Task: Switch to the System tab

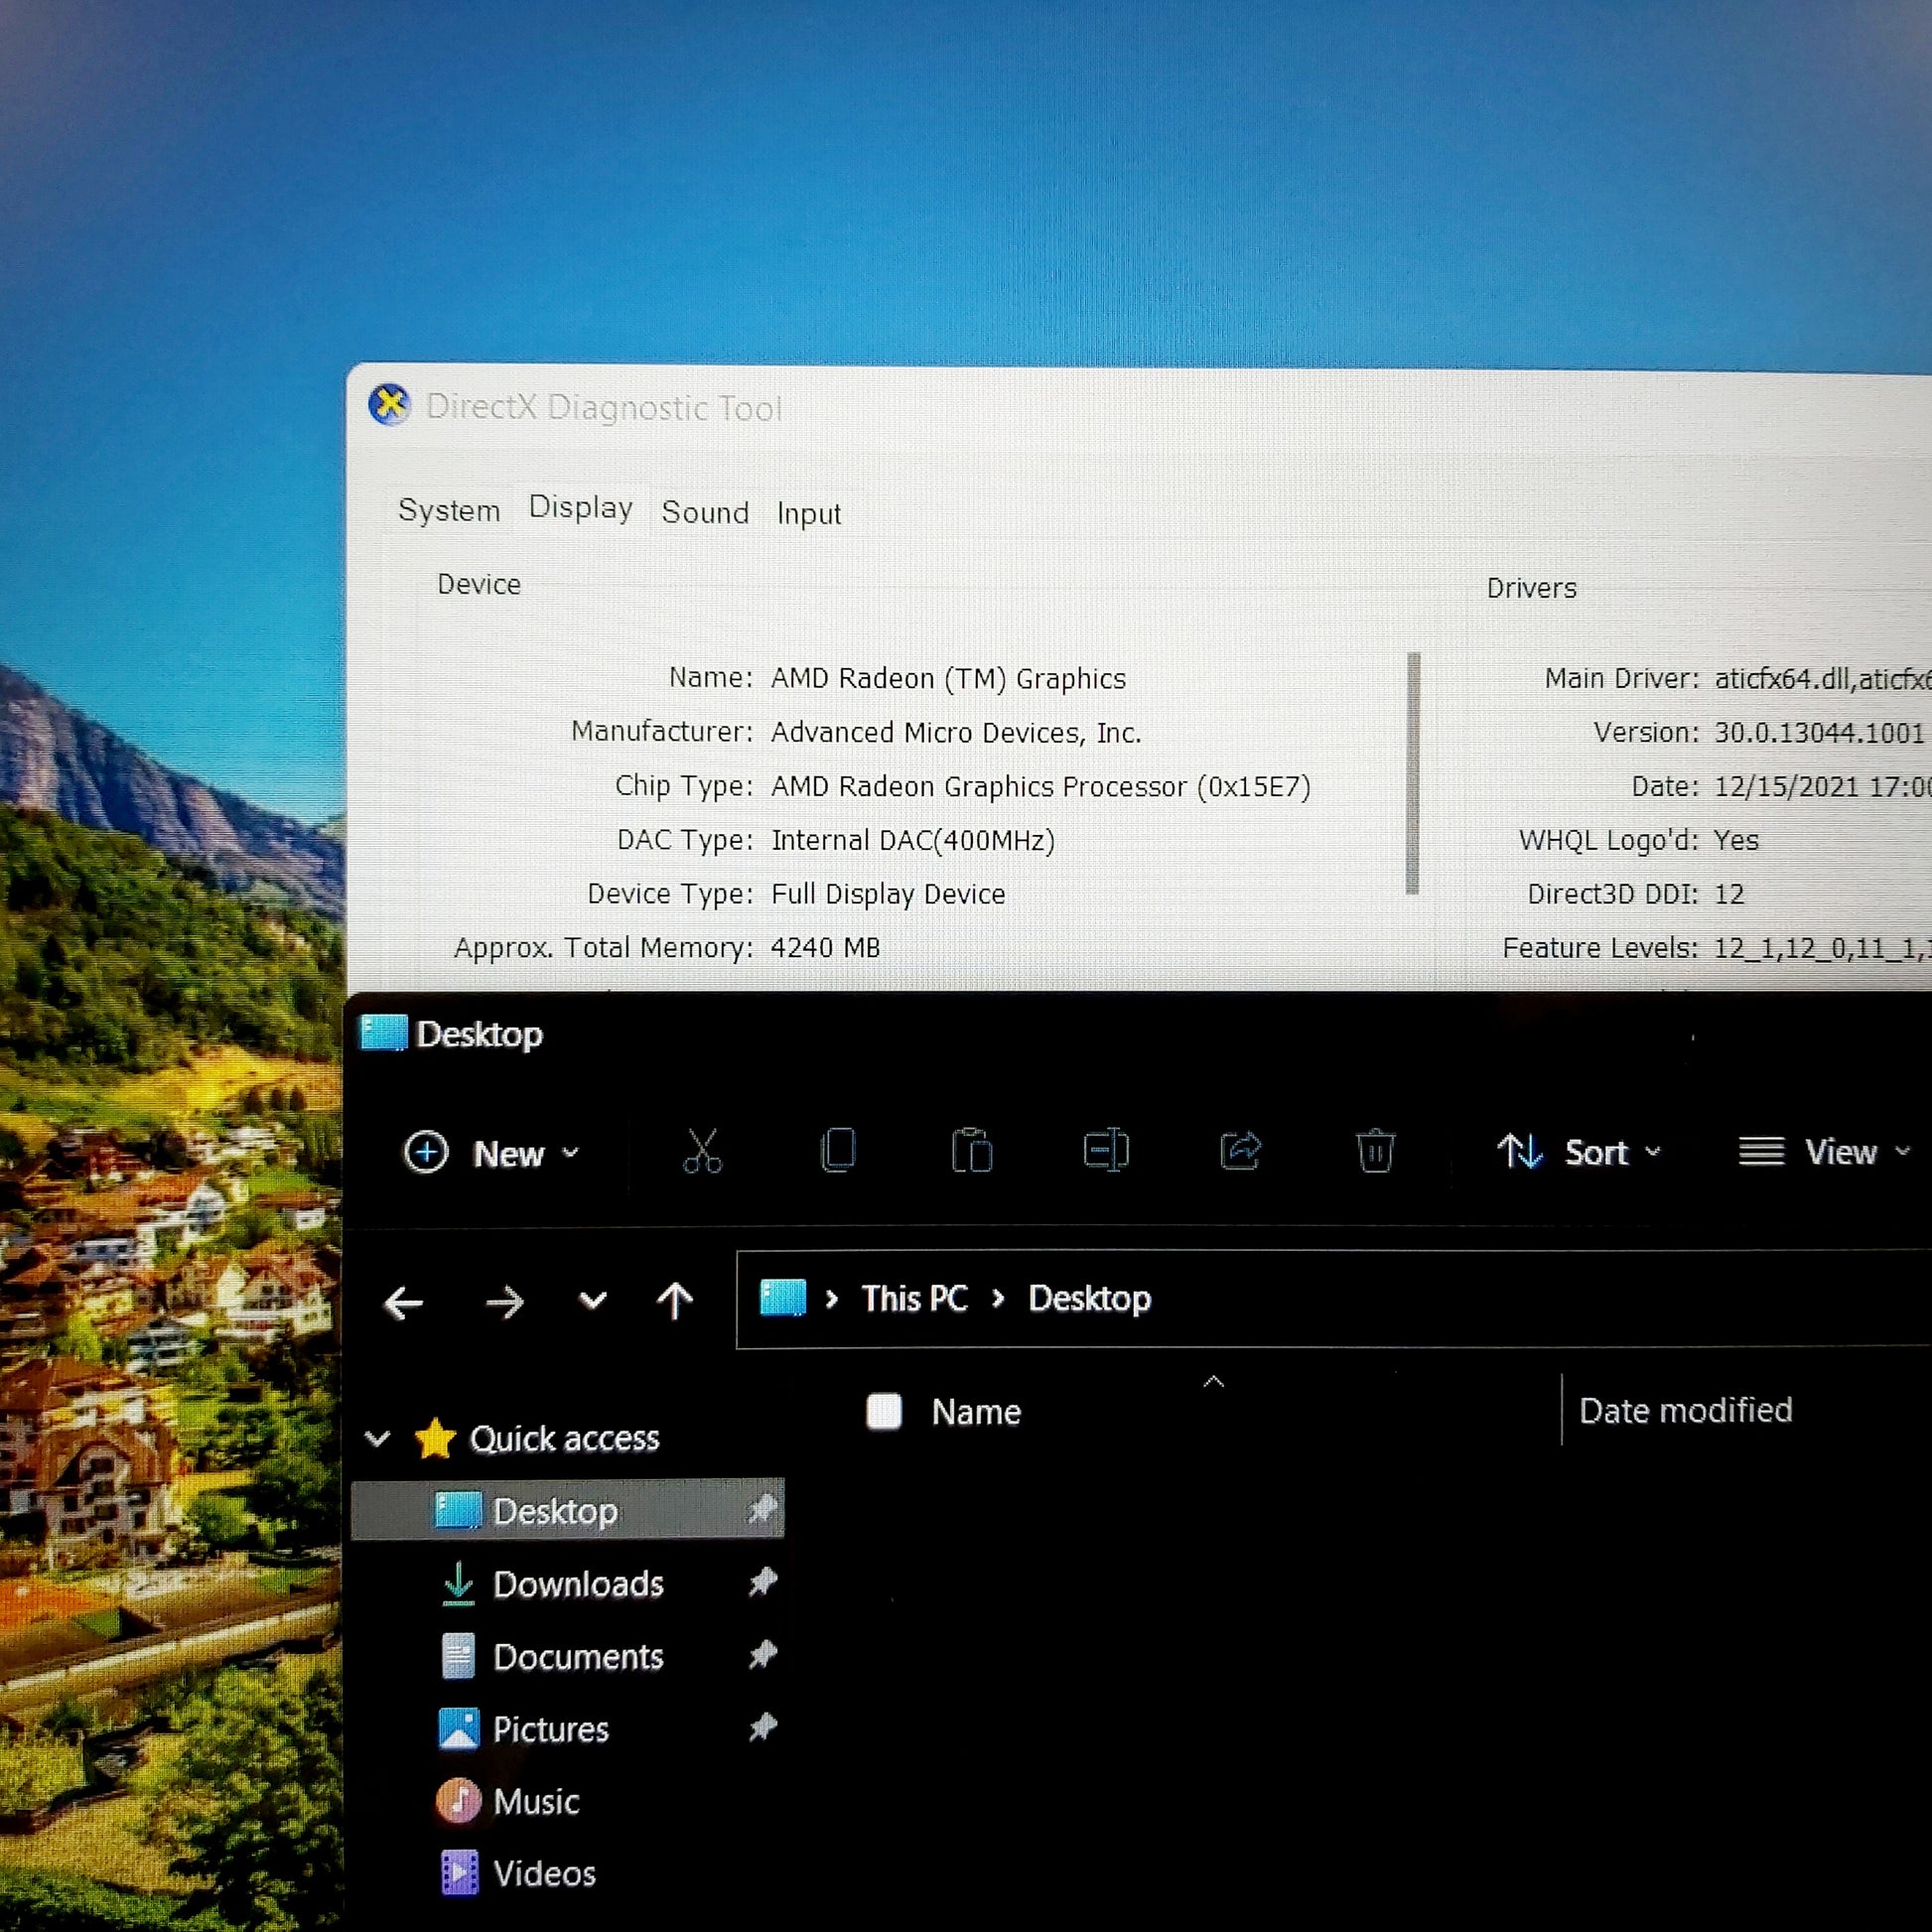Action: 449,510
